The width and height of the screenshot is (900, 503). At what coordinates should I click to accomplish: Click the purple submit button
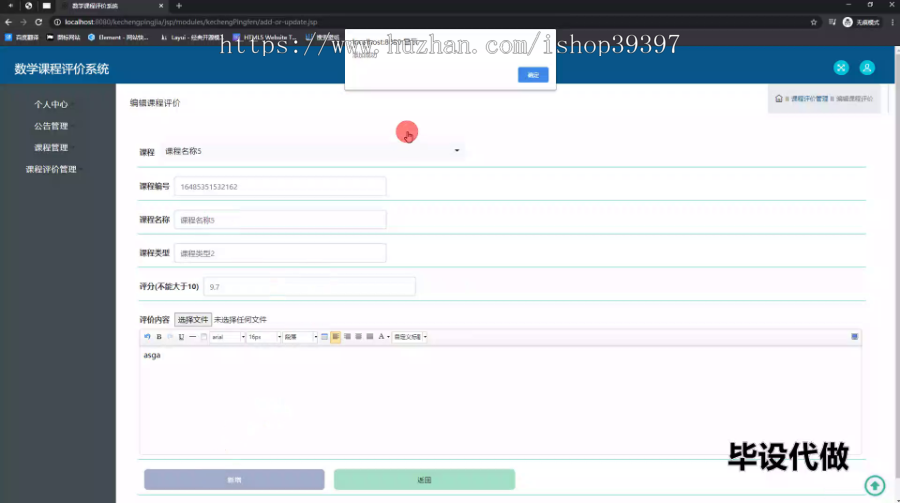234,479
